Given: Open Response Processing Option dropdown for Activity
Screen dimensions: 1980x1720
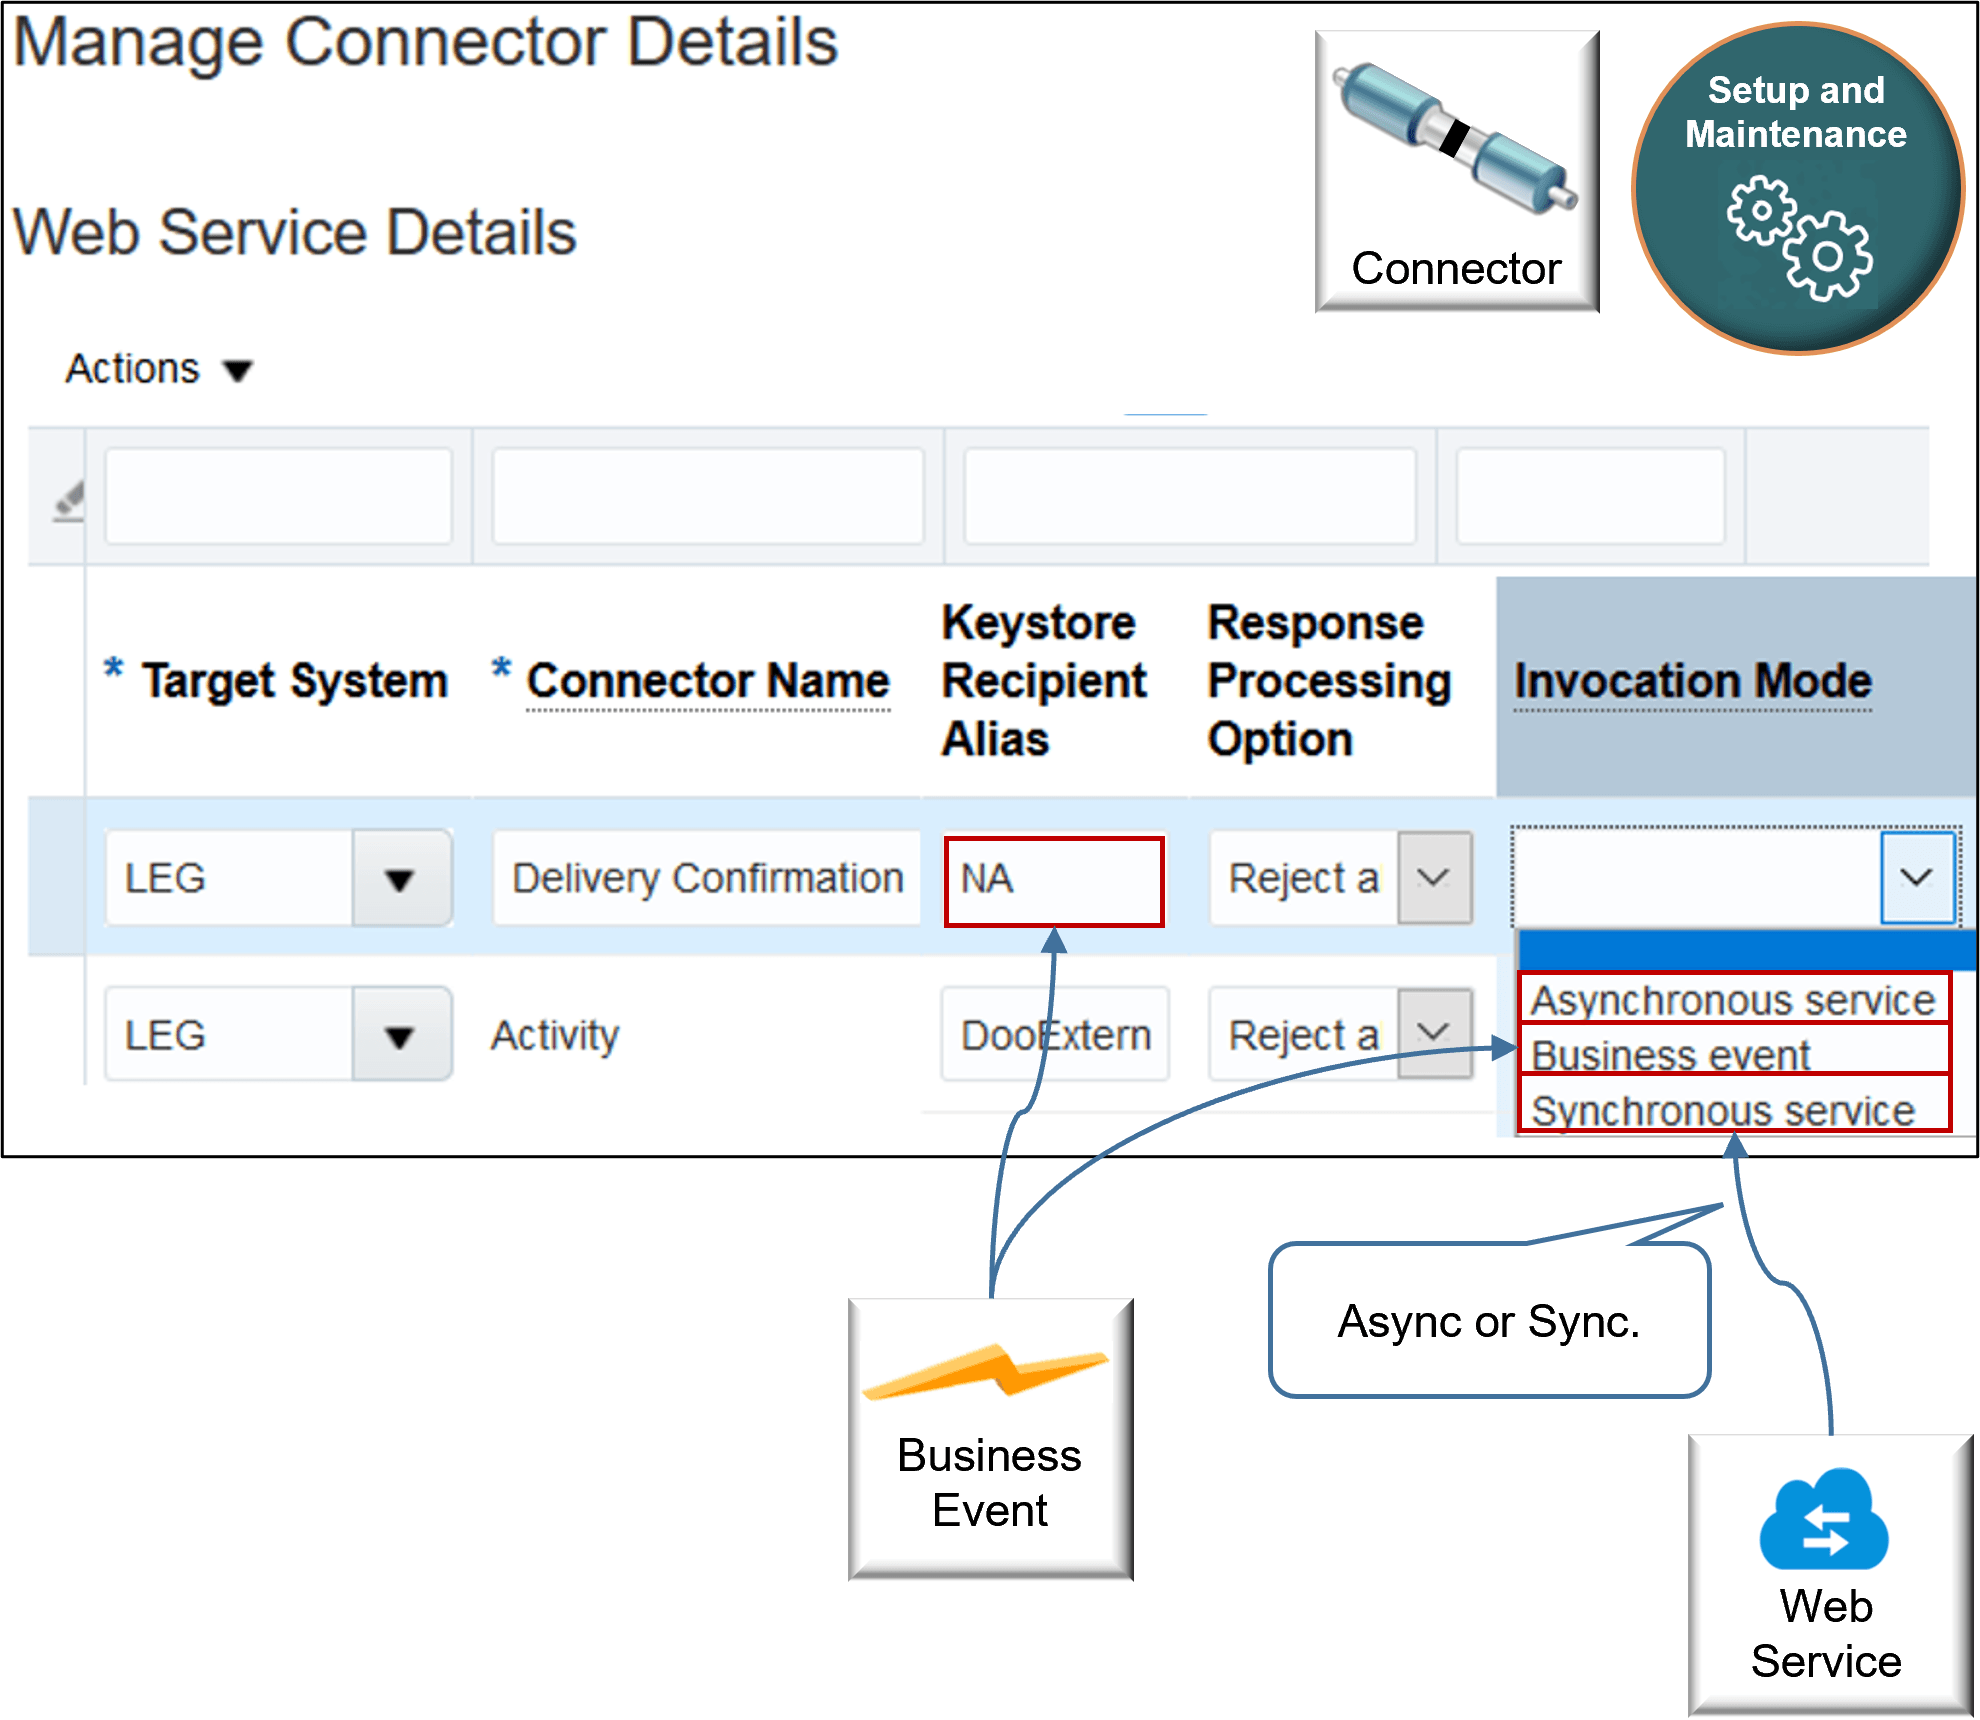Looking at the screenshot, I should 1434,1035.
